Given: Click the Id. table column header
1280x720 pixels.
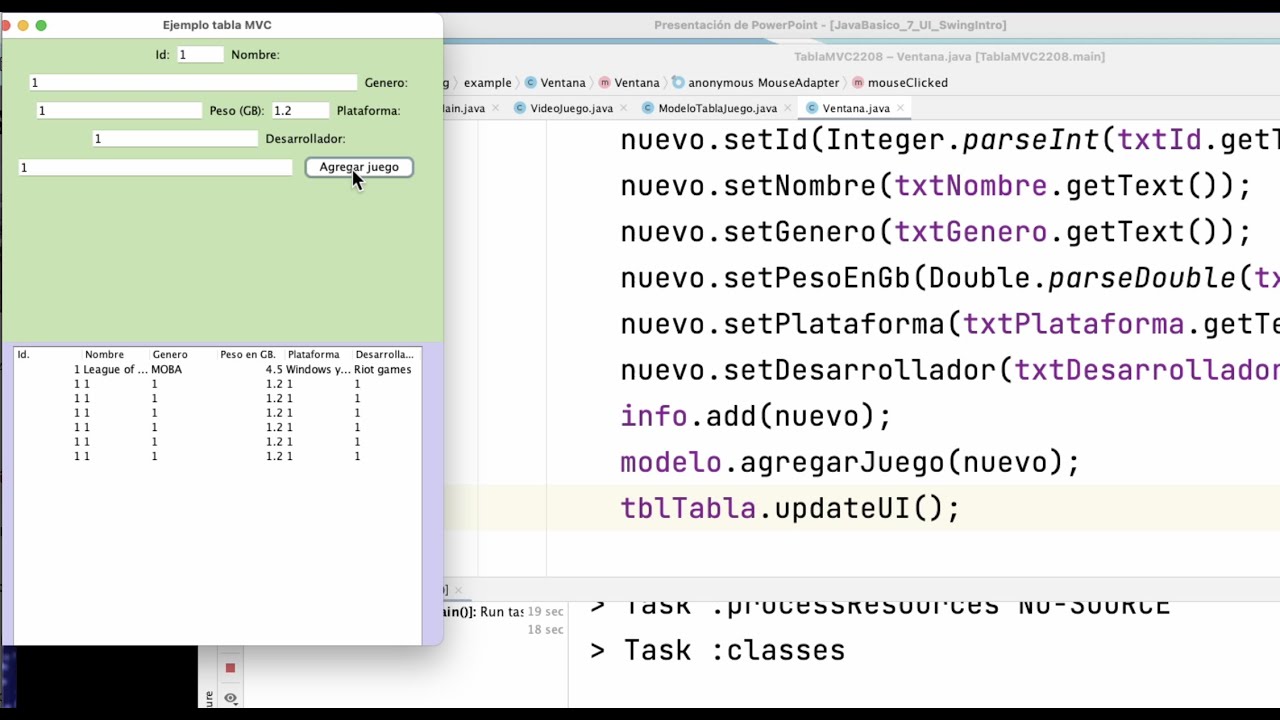Looking at the screenshot, I should tap(48, 354).
